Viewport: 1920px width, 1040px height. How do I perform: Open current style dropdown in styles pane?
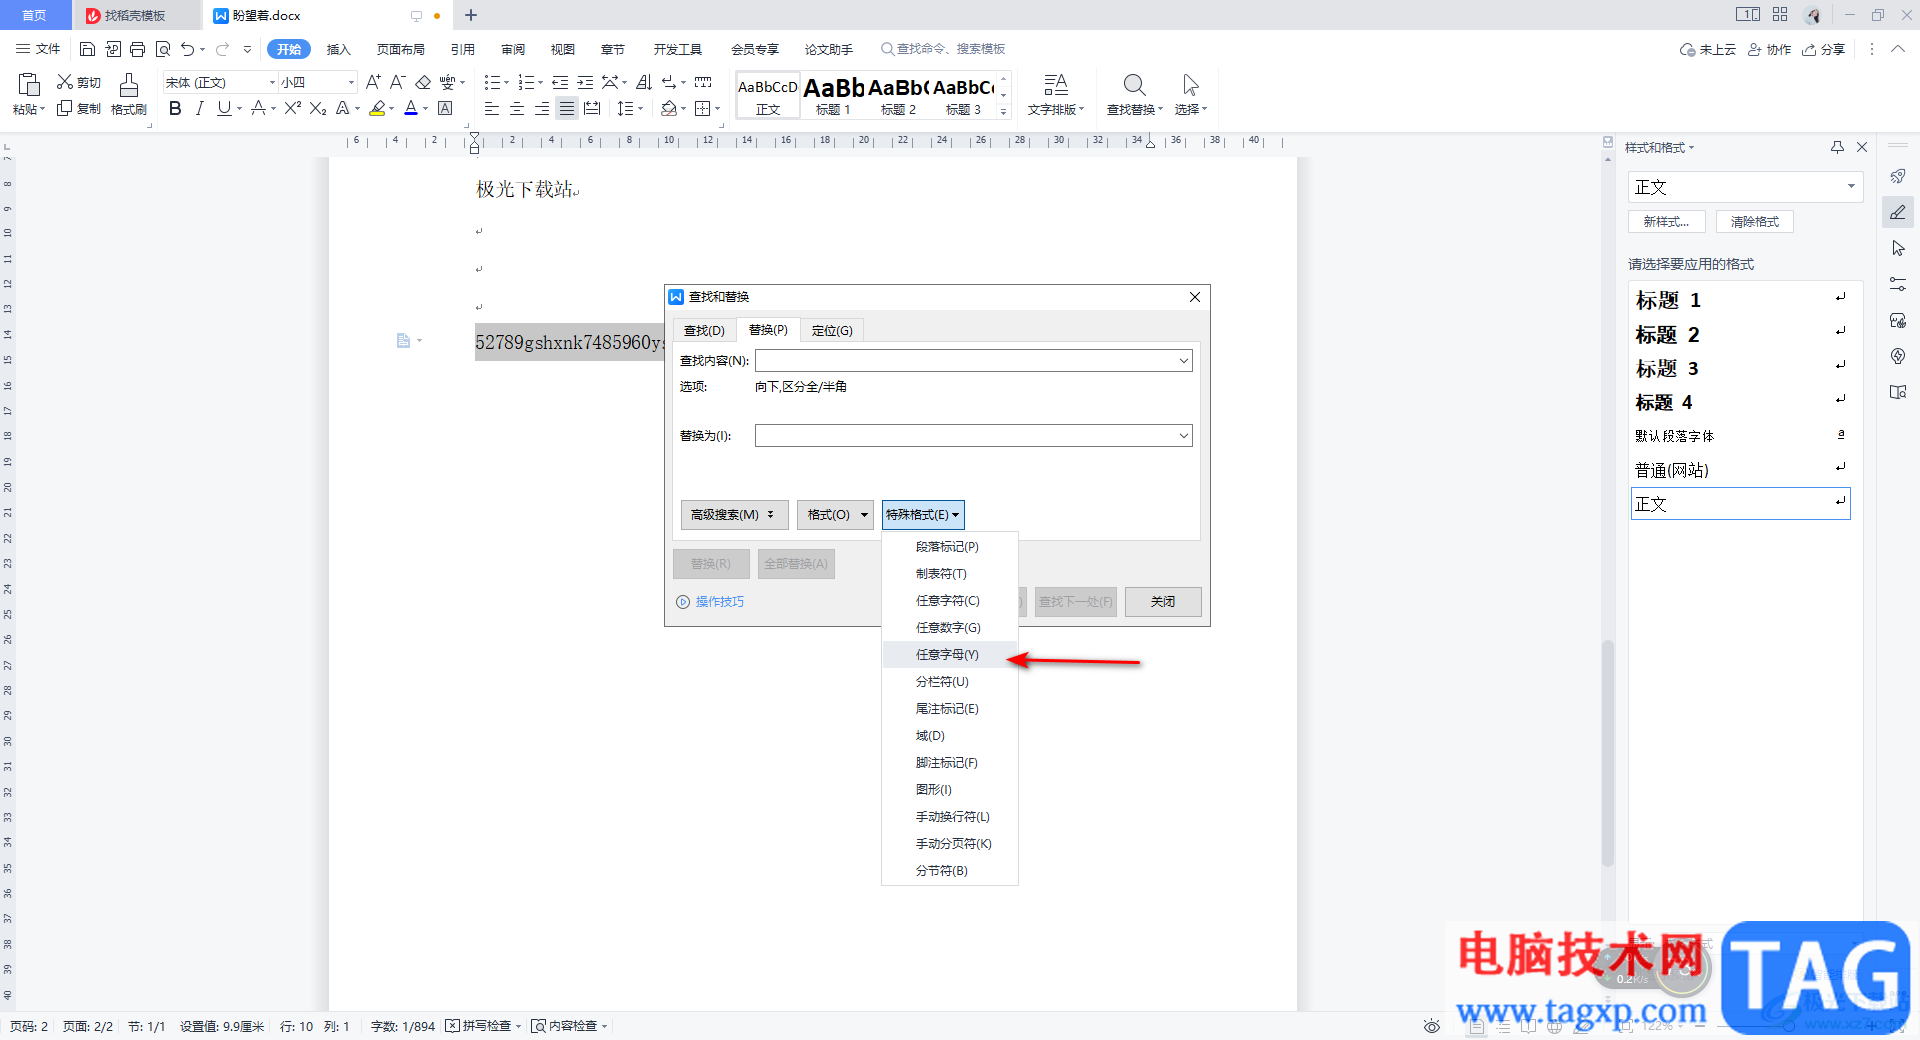pyautogui.click(x=1851, y=187)
